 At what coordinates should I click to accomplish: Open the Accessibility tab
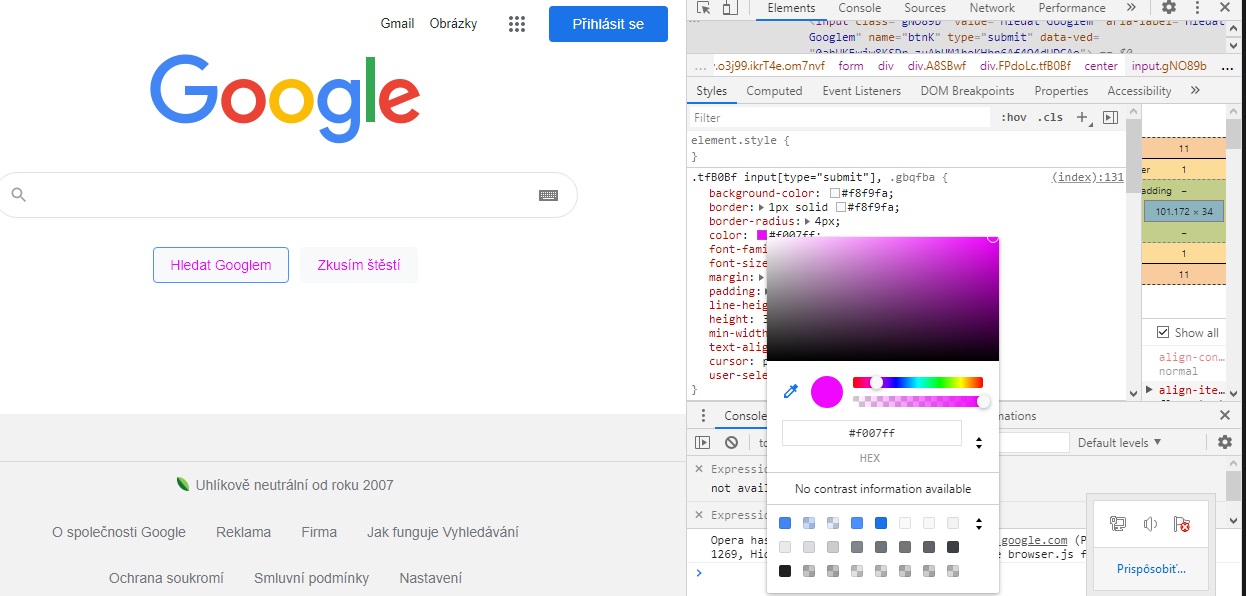tap(1139, 91)
